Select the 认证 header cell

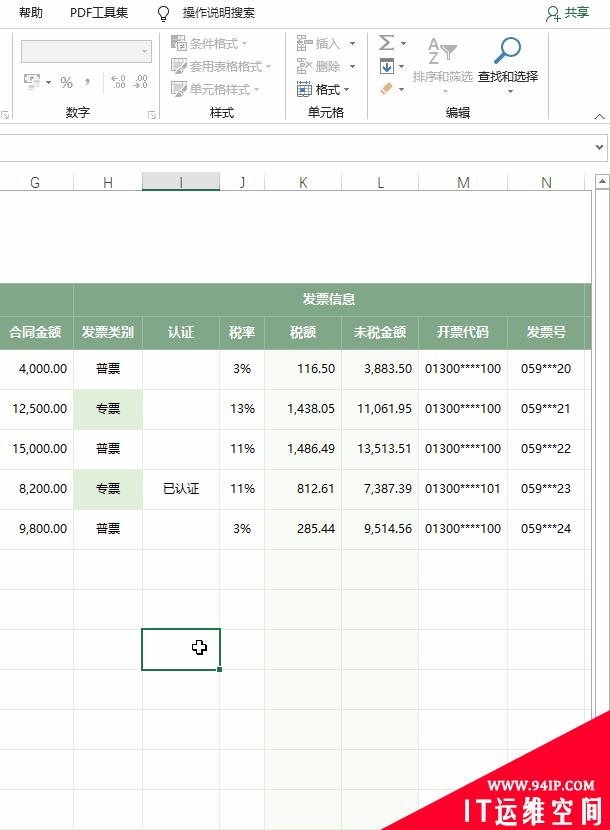tap(181, 332)
